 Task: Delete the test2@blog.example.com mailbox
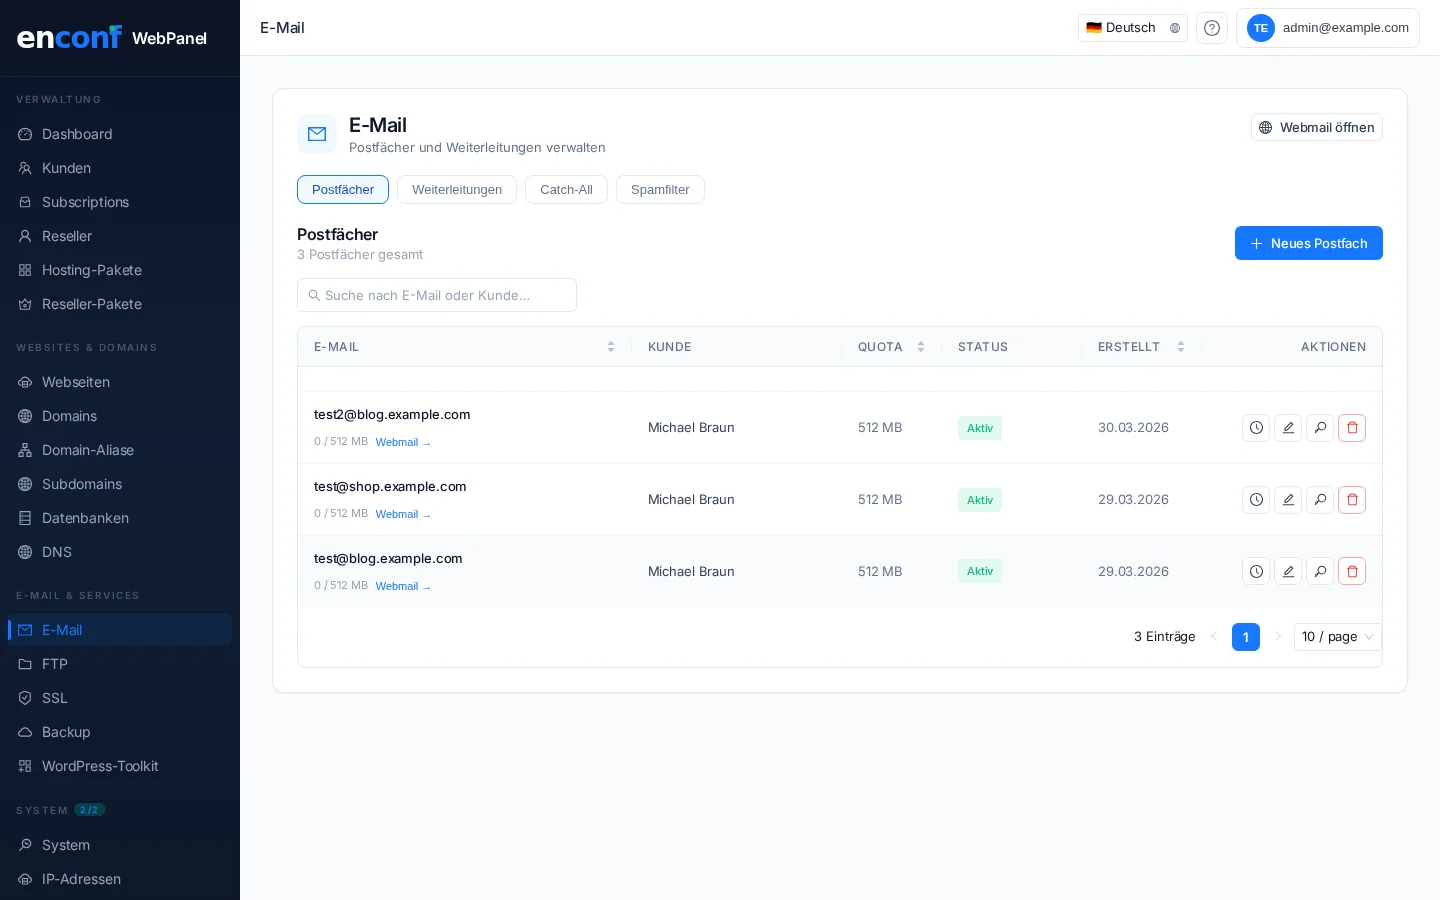[1351, 428]
